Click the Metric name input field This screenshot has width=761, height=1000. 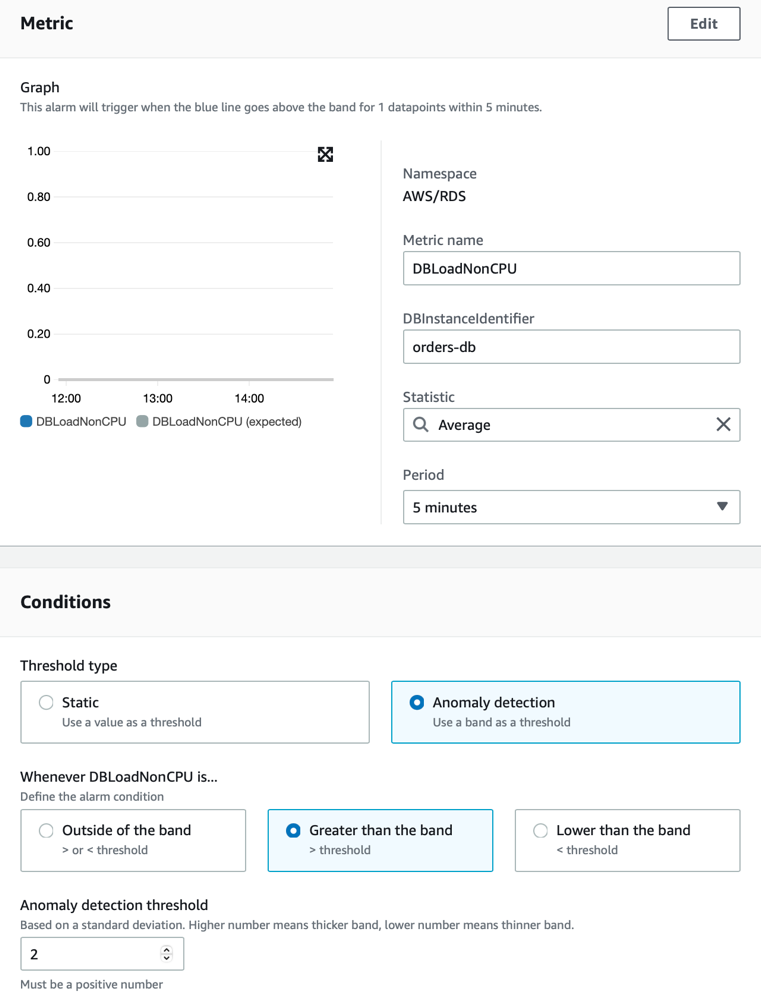[571, 268]
